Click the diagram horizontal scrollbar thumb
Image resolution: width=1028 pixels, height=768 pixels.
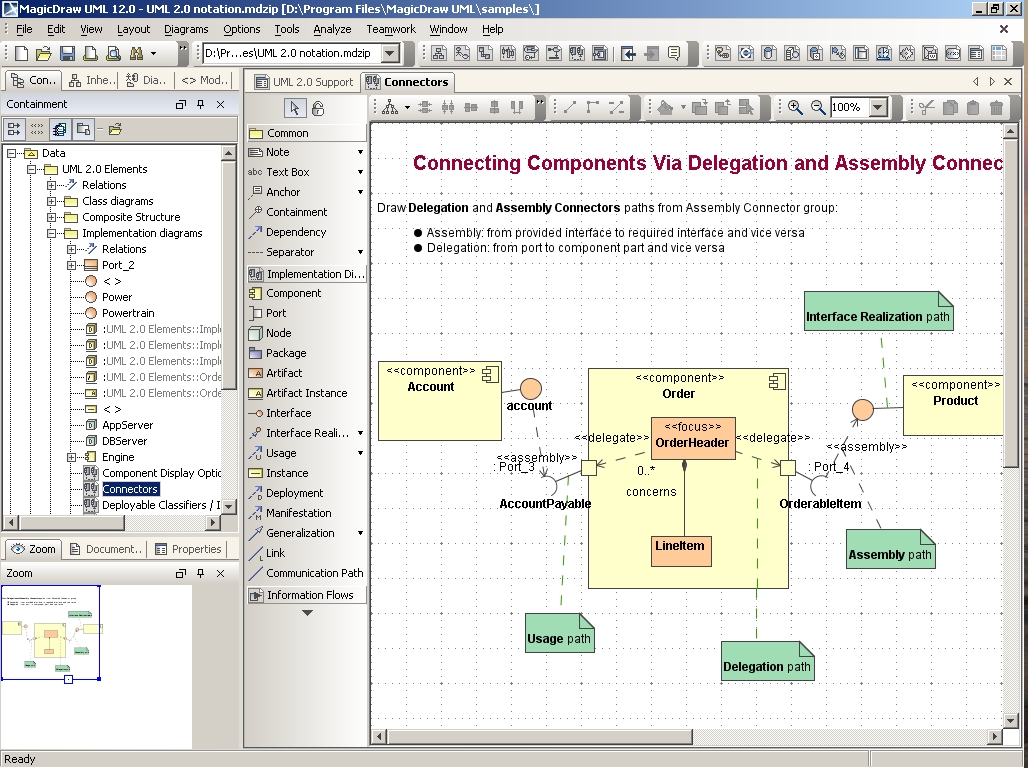click(540, 737)
